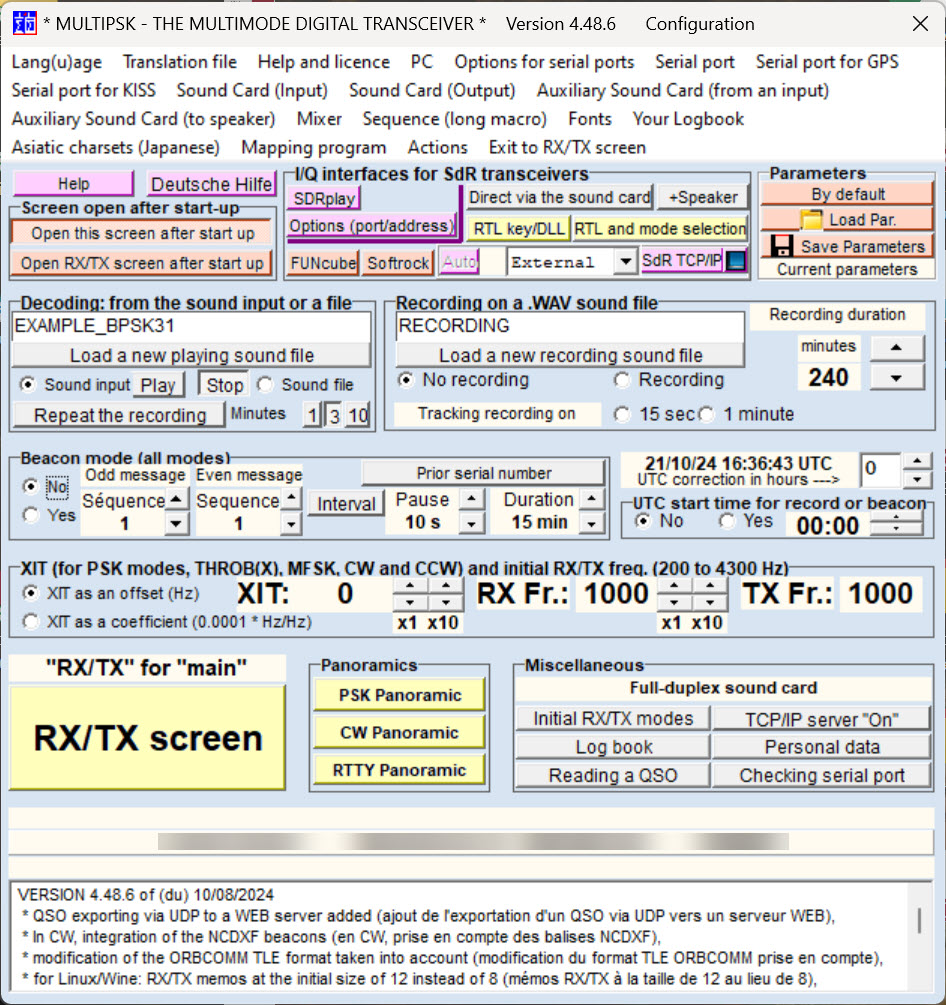Viewport: 946px width, 1005px height.
Task: Lower the Beacon Duration with down arrow
Action: [x=592, y=523]
